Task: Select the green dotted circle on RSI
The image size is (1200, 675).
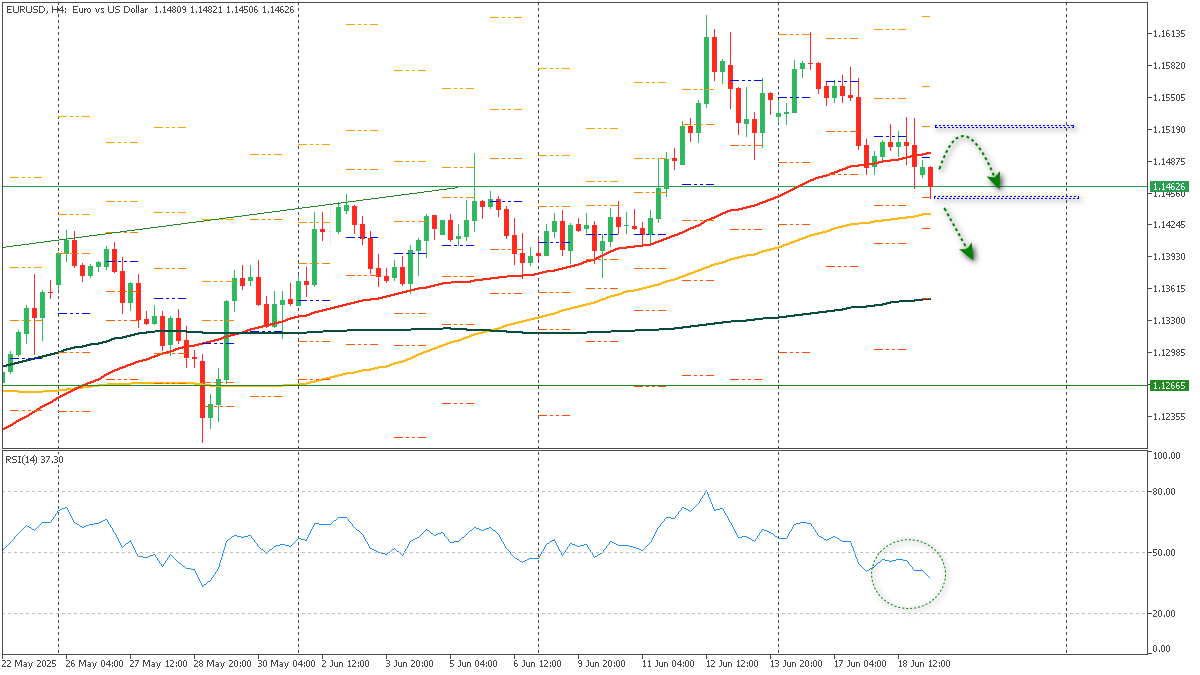Action: pos(908,574)
